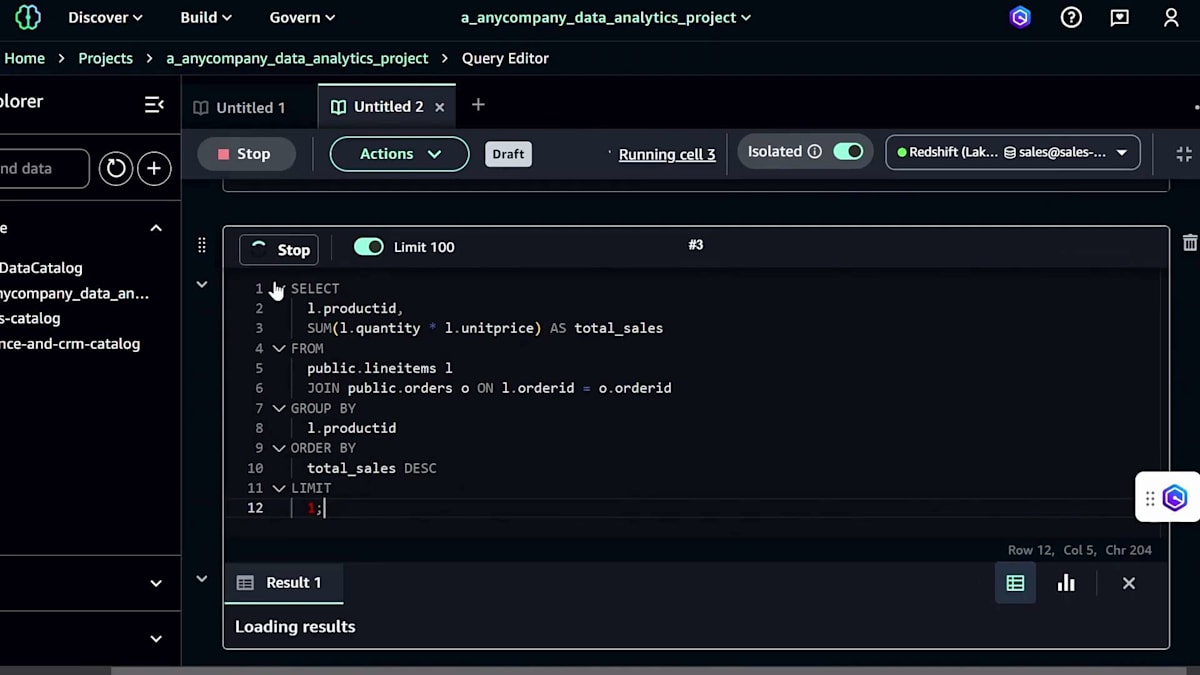Select the nce-and-crm-catalog tree item
This screenshot has height=675, width=1200.
tap(70, 343)
